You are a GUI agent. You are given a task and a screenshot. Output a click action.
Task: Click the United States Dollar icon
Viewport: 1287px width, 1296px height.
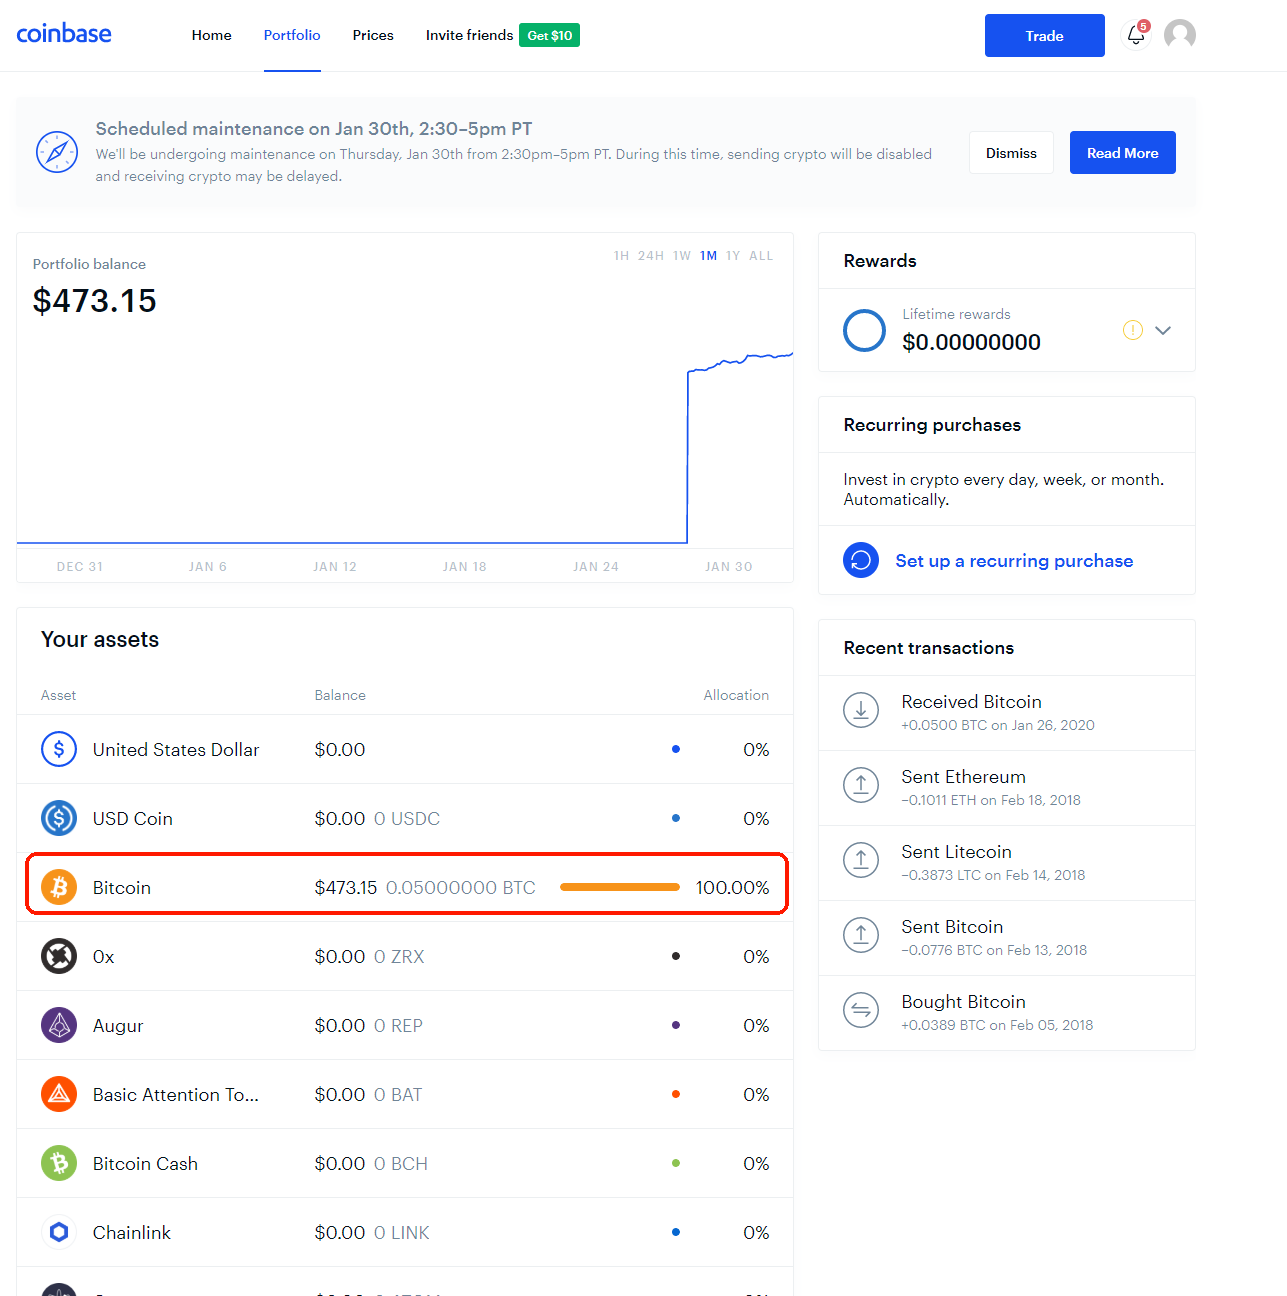(x=59, y=749)
